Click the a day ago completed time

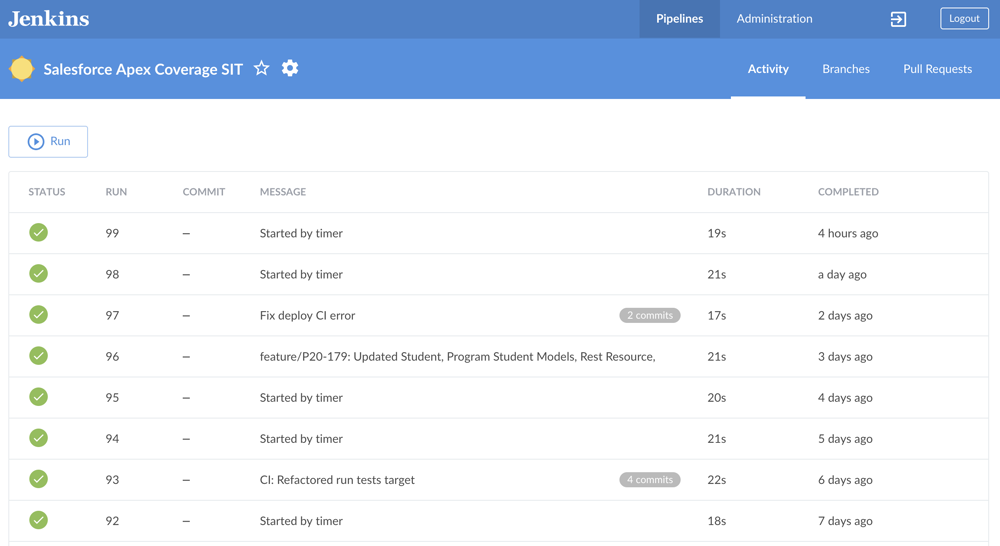842,274
